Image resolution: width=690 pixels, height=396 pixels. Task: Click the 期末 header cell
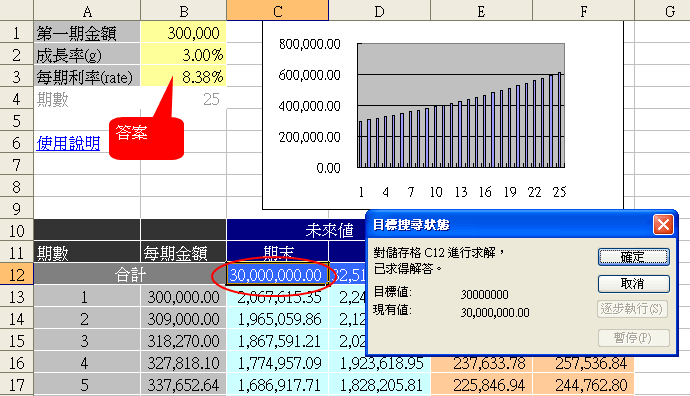[278, 253]
